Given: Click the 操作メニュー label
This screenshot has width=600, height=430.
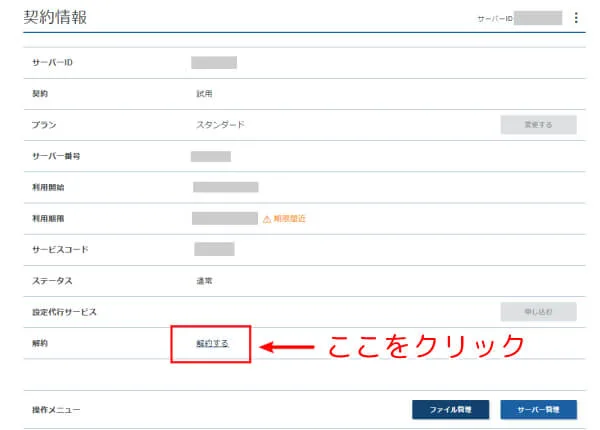Looking at the screenshot, I should [x=56, y=410].
